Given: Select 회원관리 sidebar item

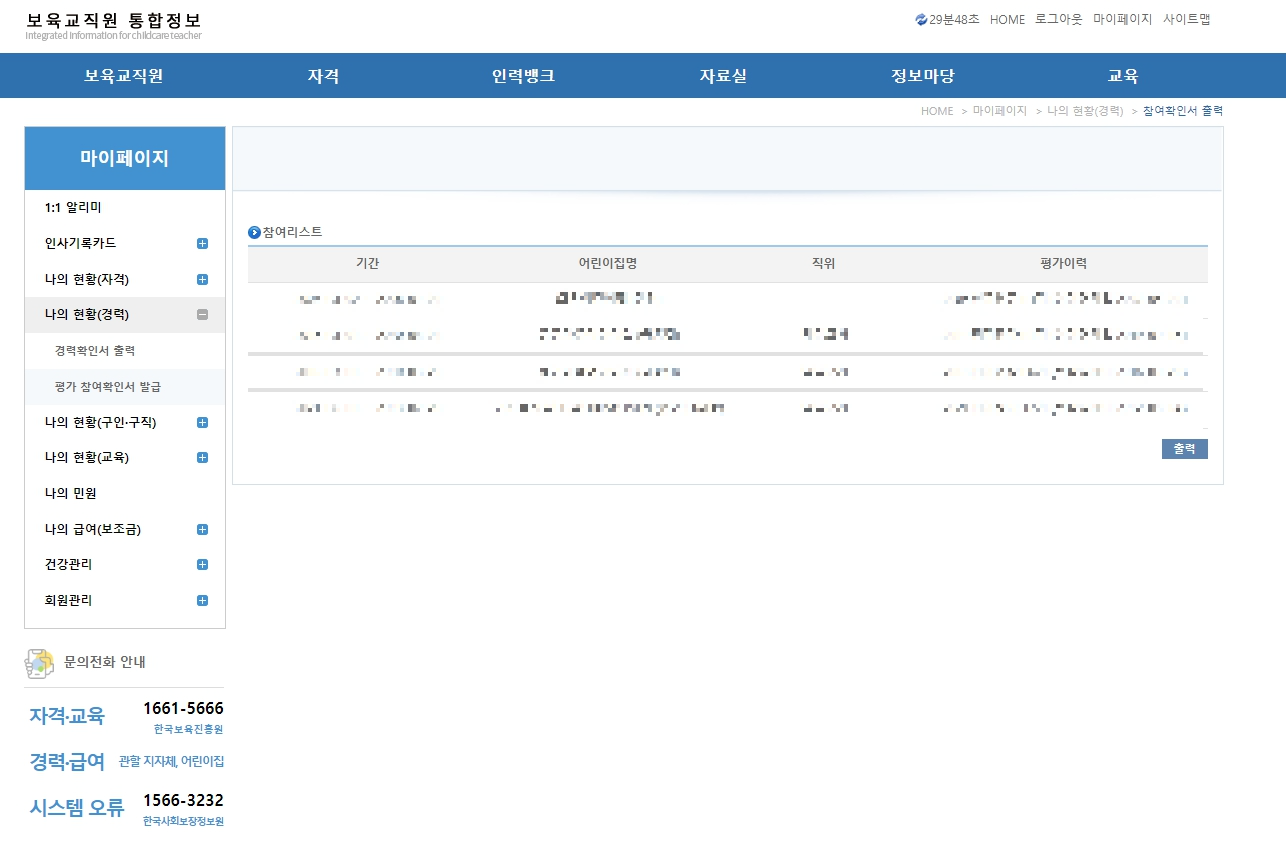Looking at the screenshot, I should click(x=69, y=600).
